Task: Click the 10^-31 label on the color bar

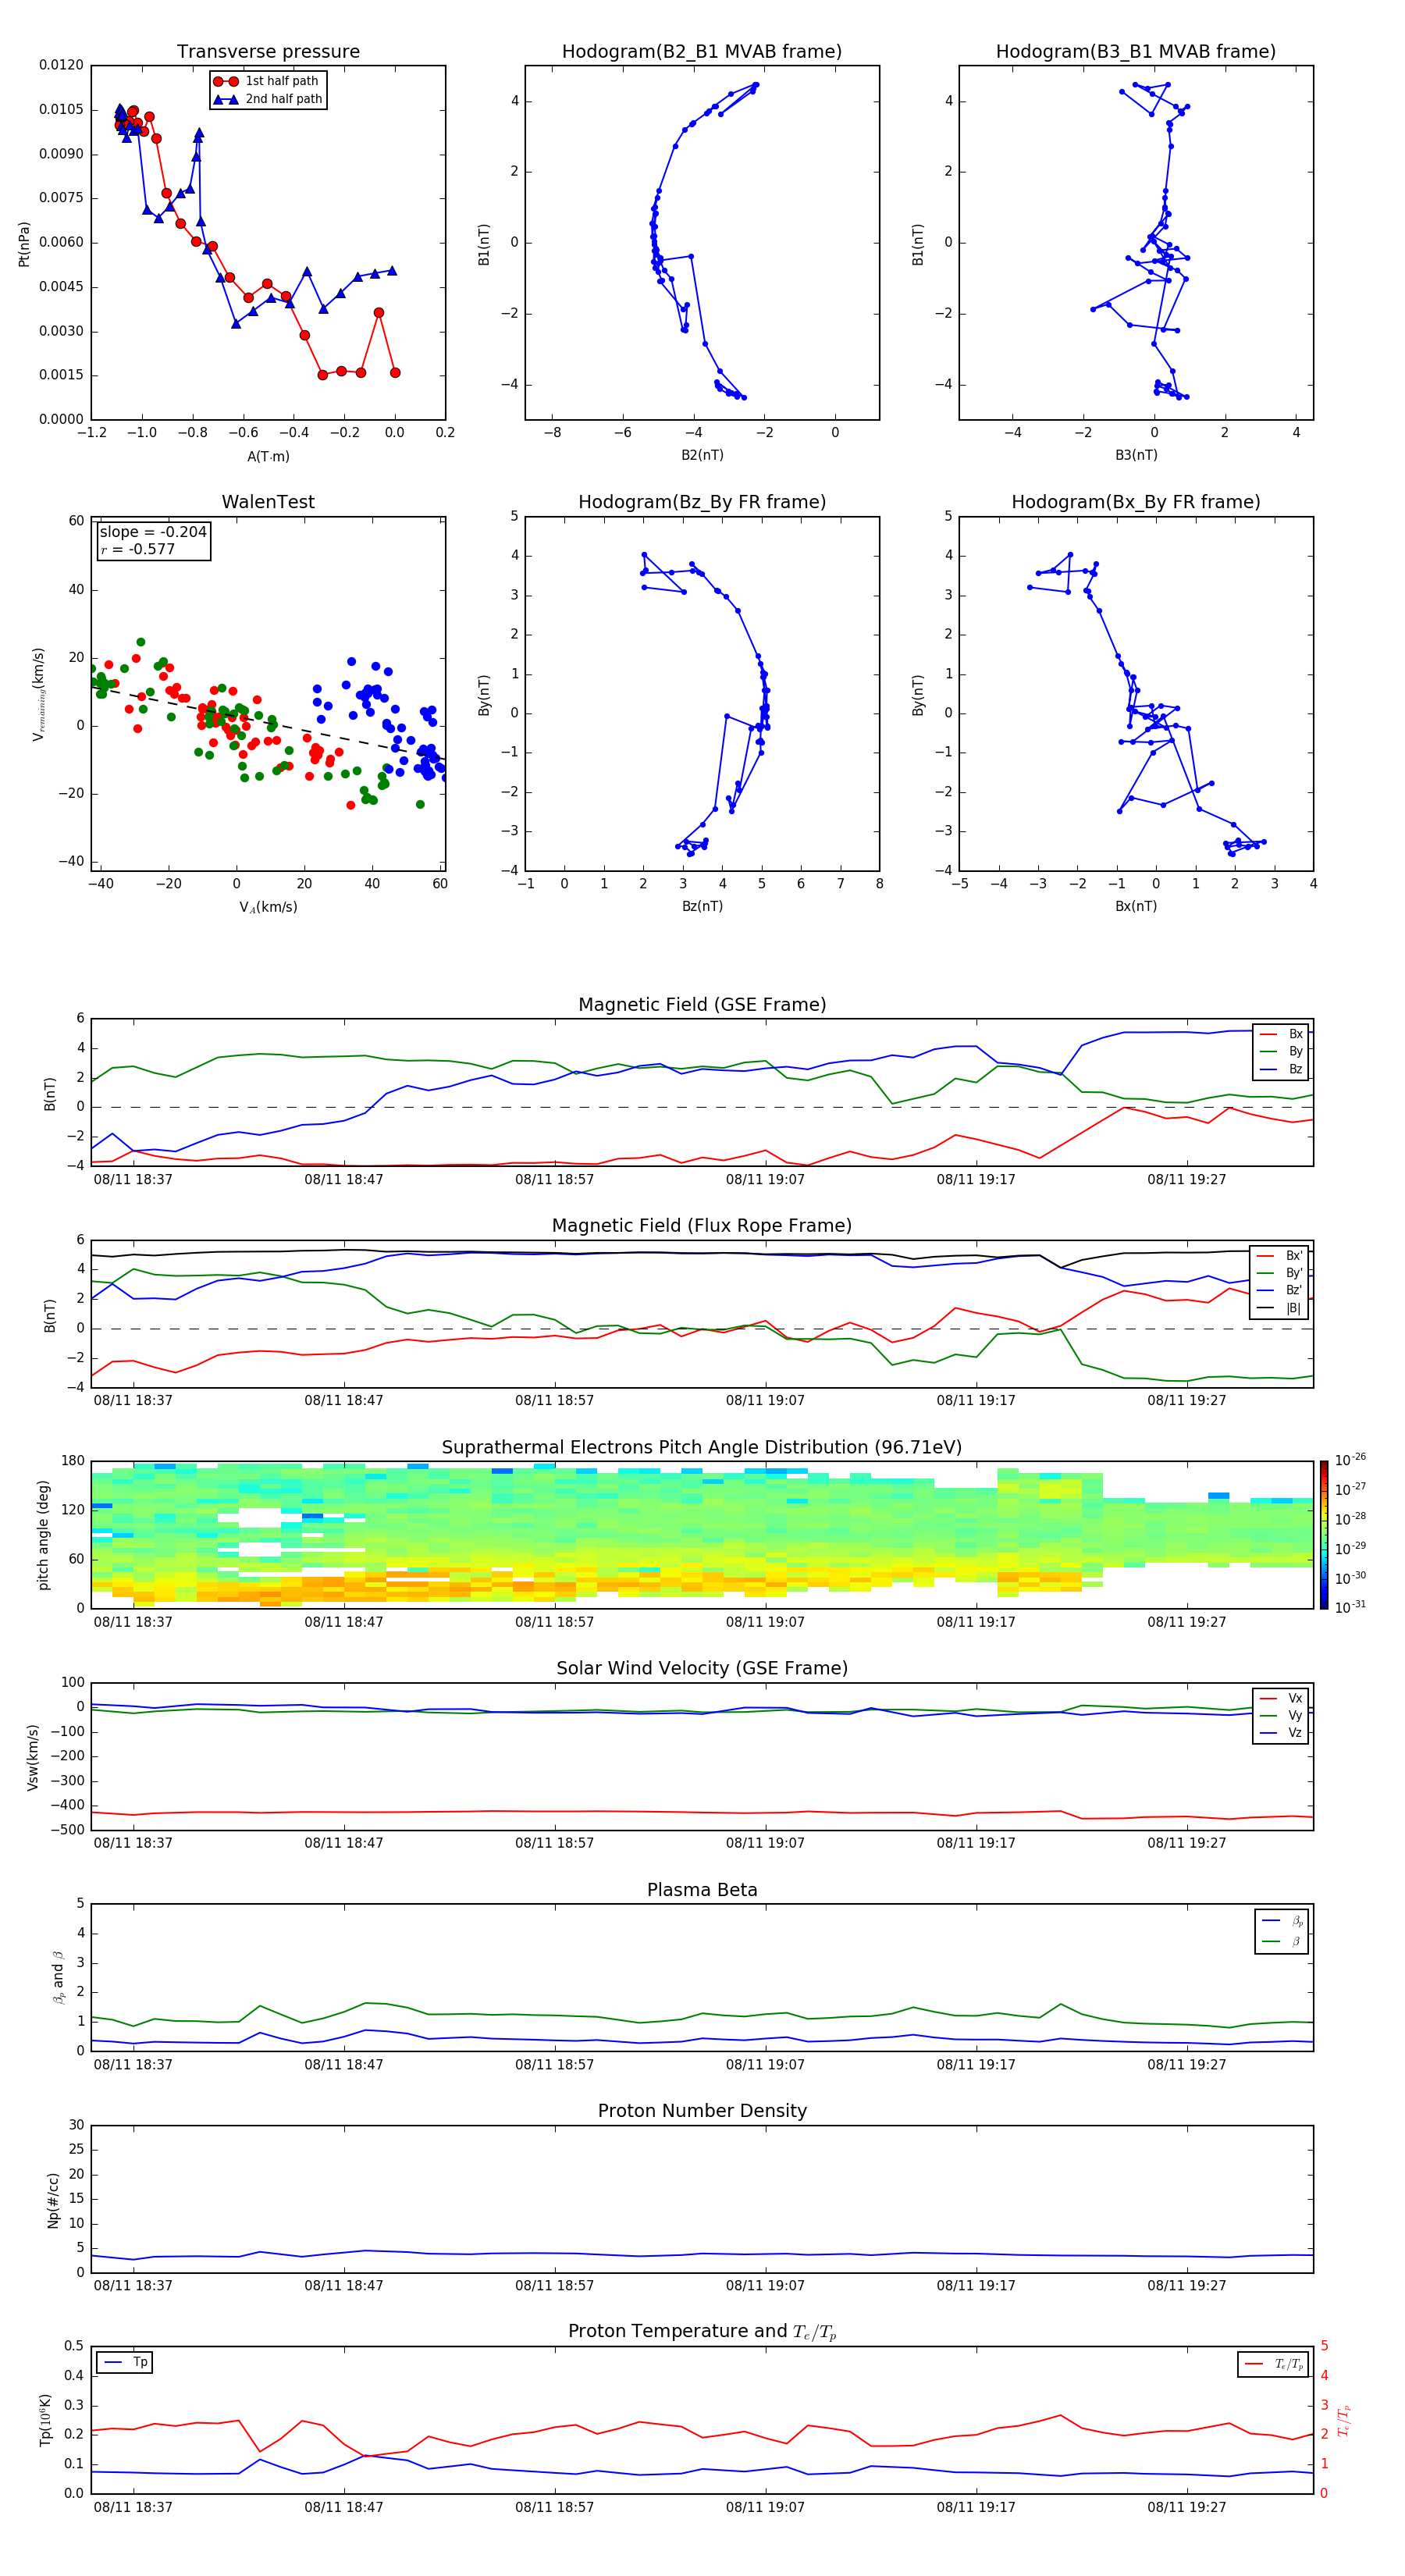Action: 1349,1607
